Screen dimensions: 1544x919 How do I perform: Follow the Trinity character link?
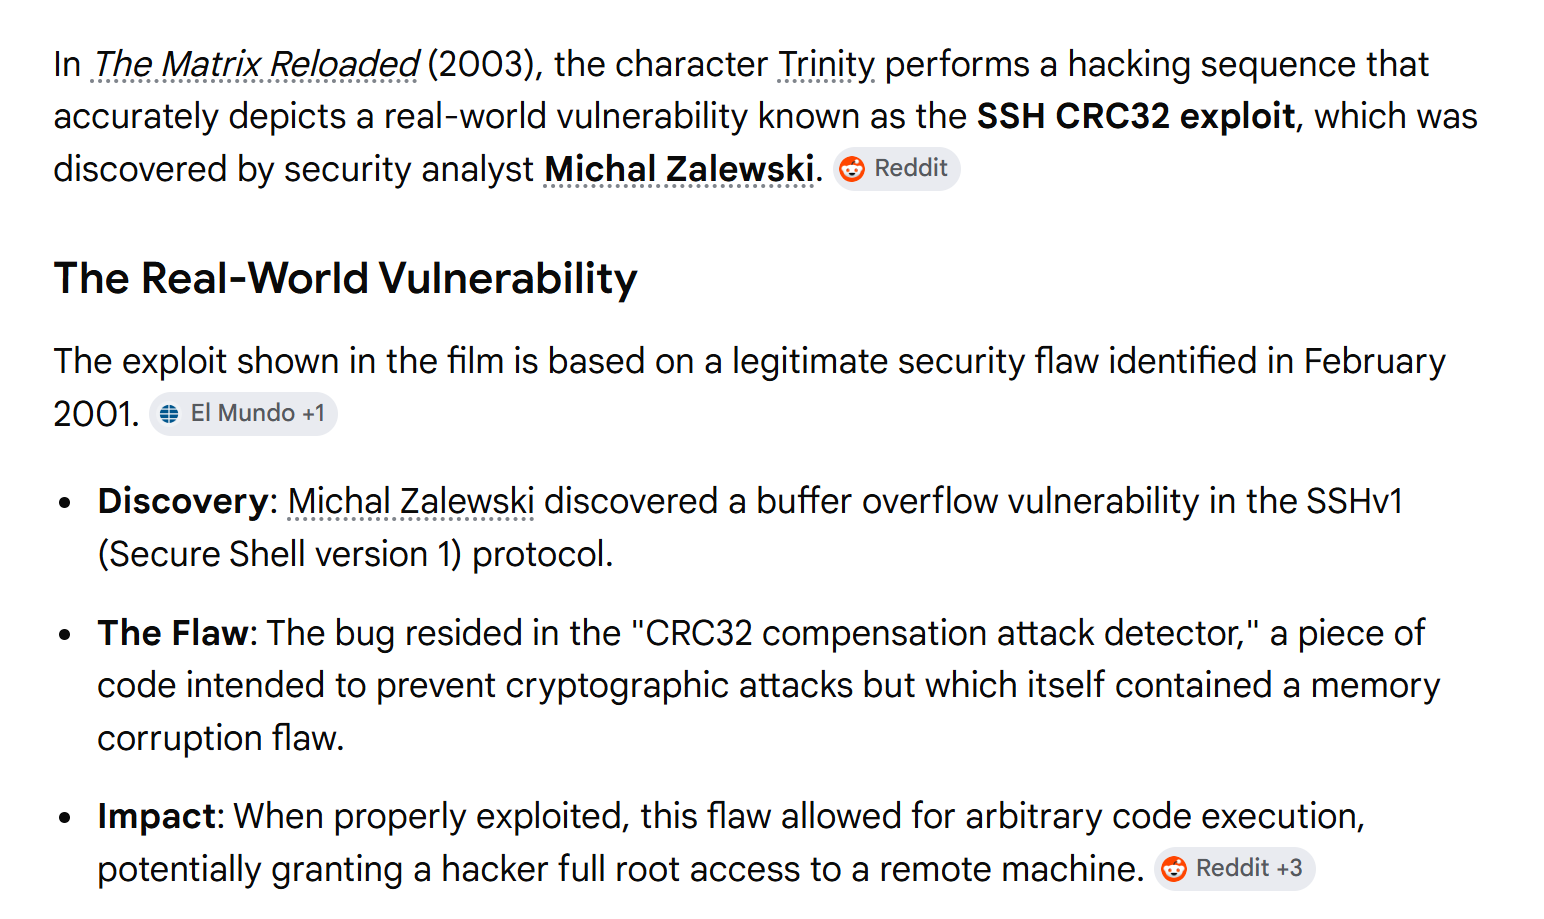point(826,65)
